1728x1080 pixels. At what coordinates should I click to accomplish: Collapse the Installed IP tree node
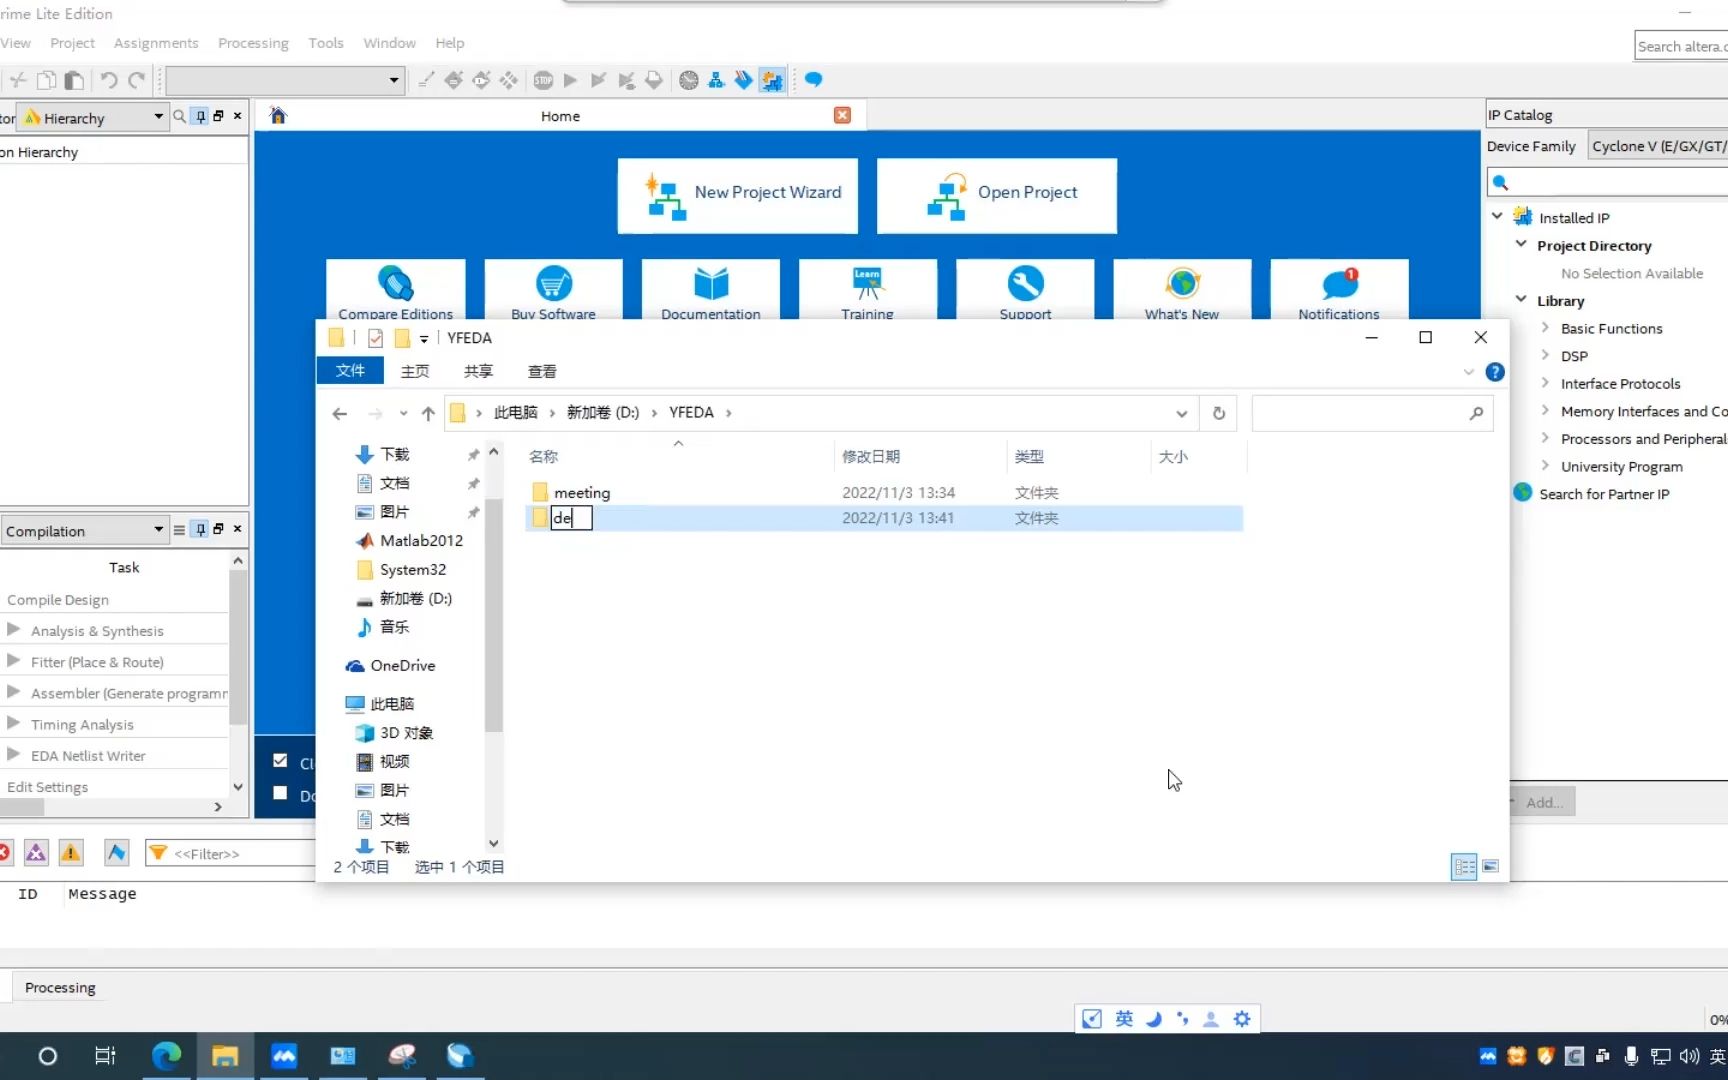(x=1497, y=216)
